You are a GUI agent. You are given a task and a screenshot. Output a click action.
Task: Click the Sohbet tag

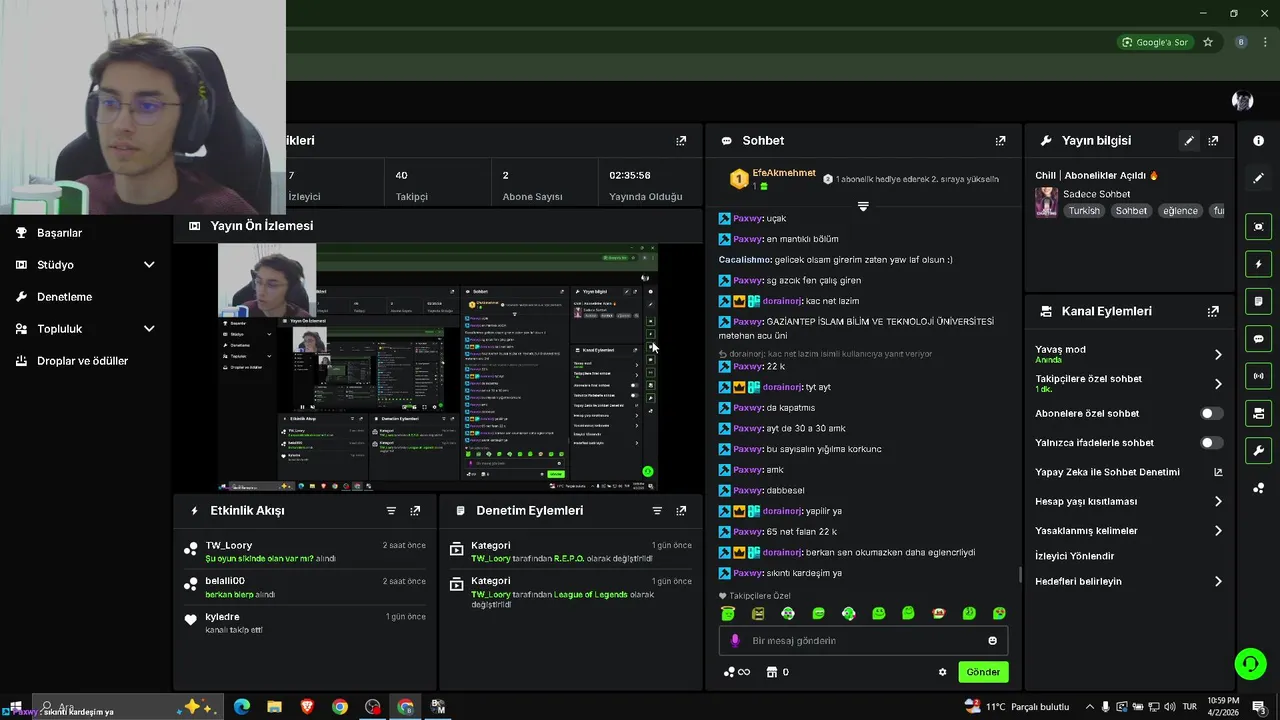coord(1131,211)
